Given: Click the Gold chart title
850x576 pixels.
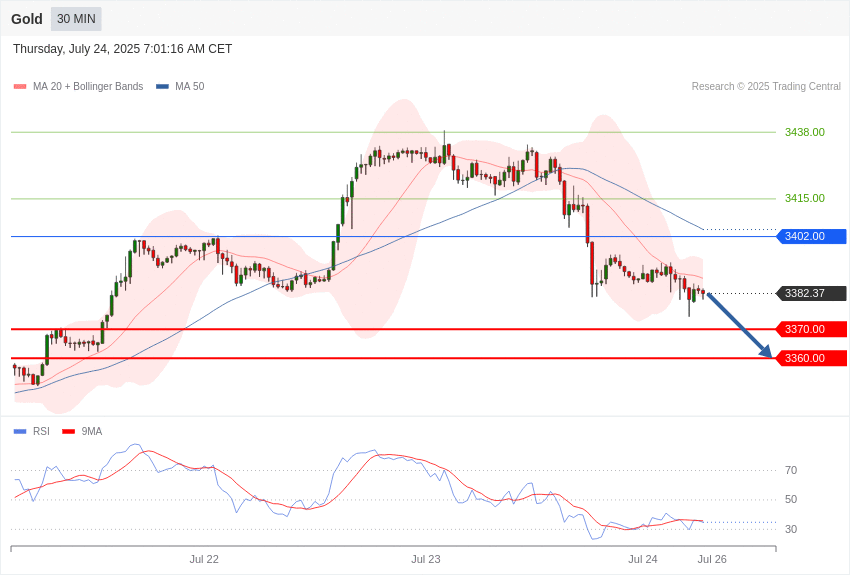Looking at the screenshot, I should point(27,19).
